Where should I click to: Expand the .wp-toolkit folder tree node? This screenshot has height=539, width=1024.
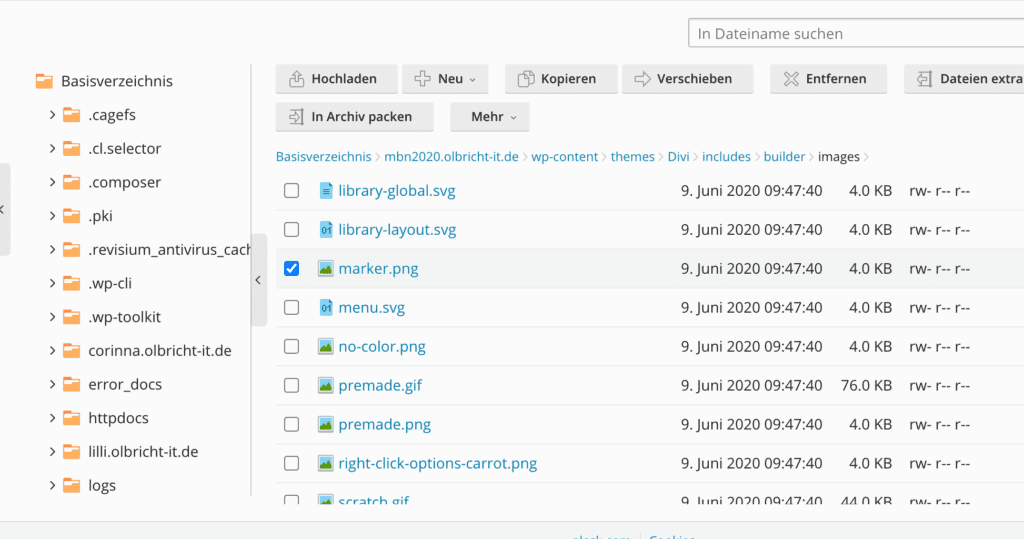pyautogui.click(x=52, y=317)
